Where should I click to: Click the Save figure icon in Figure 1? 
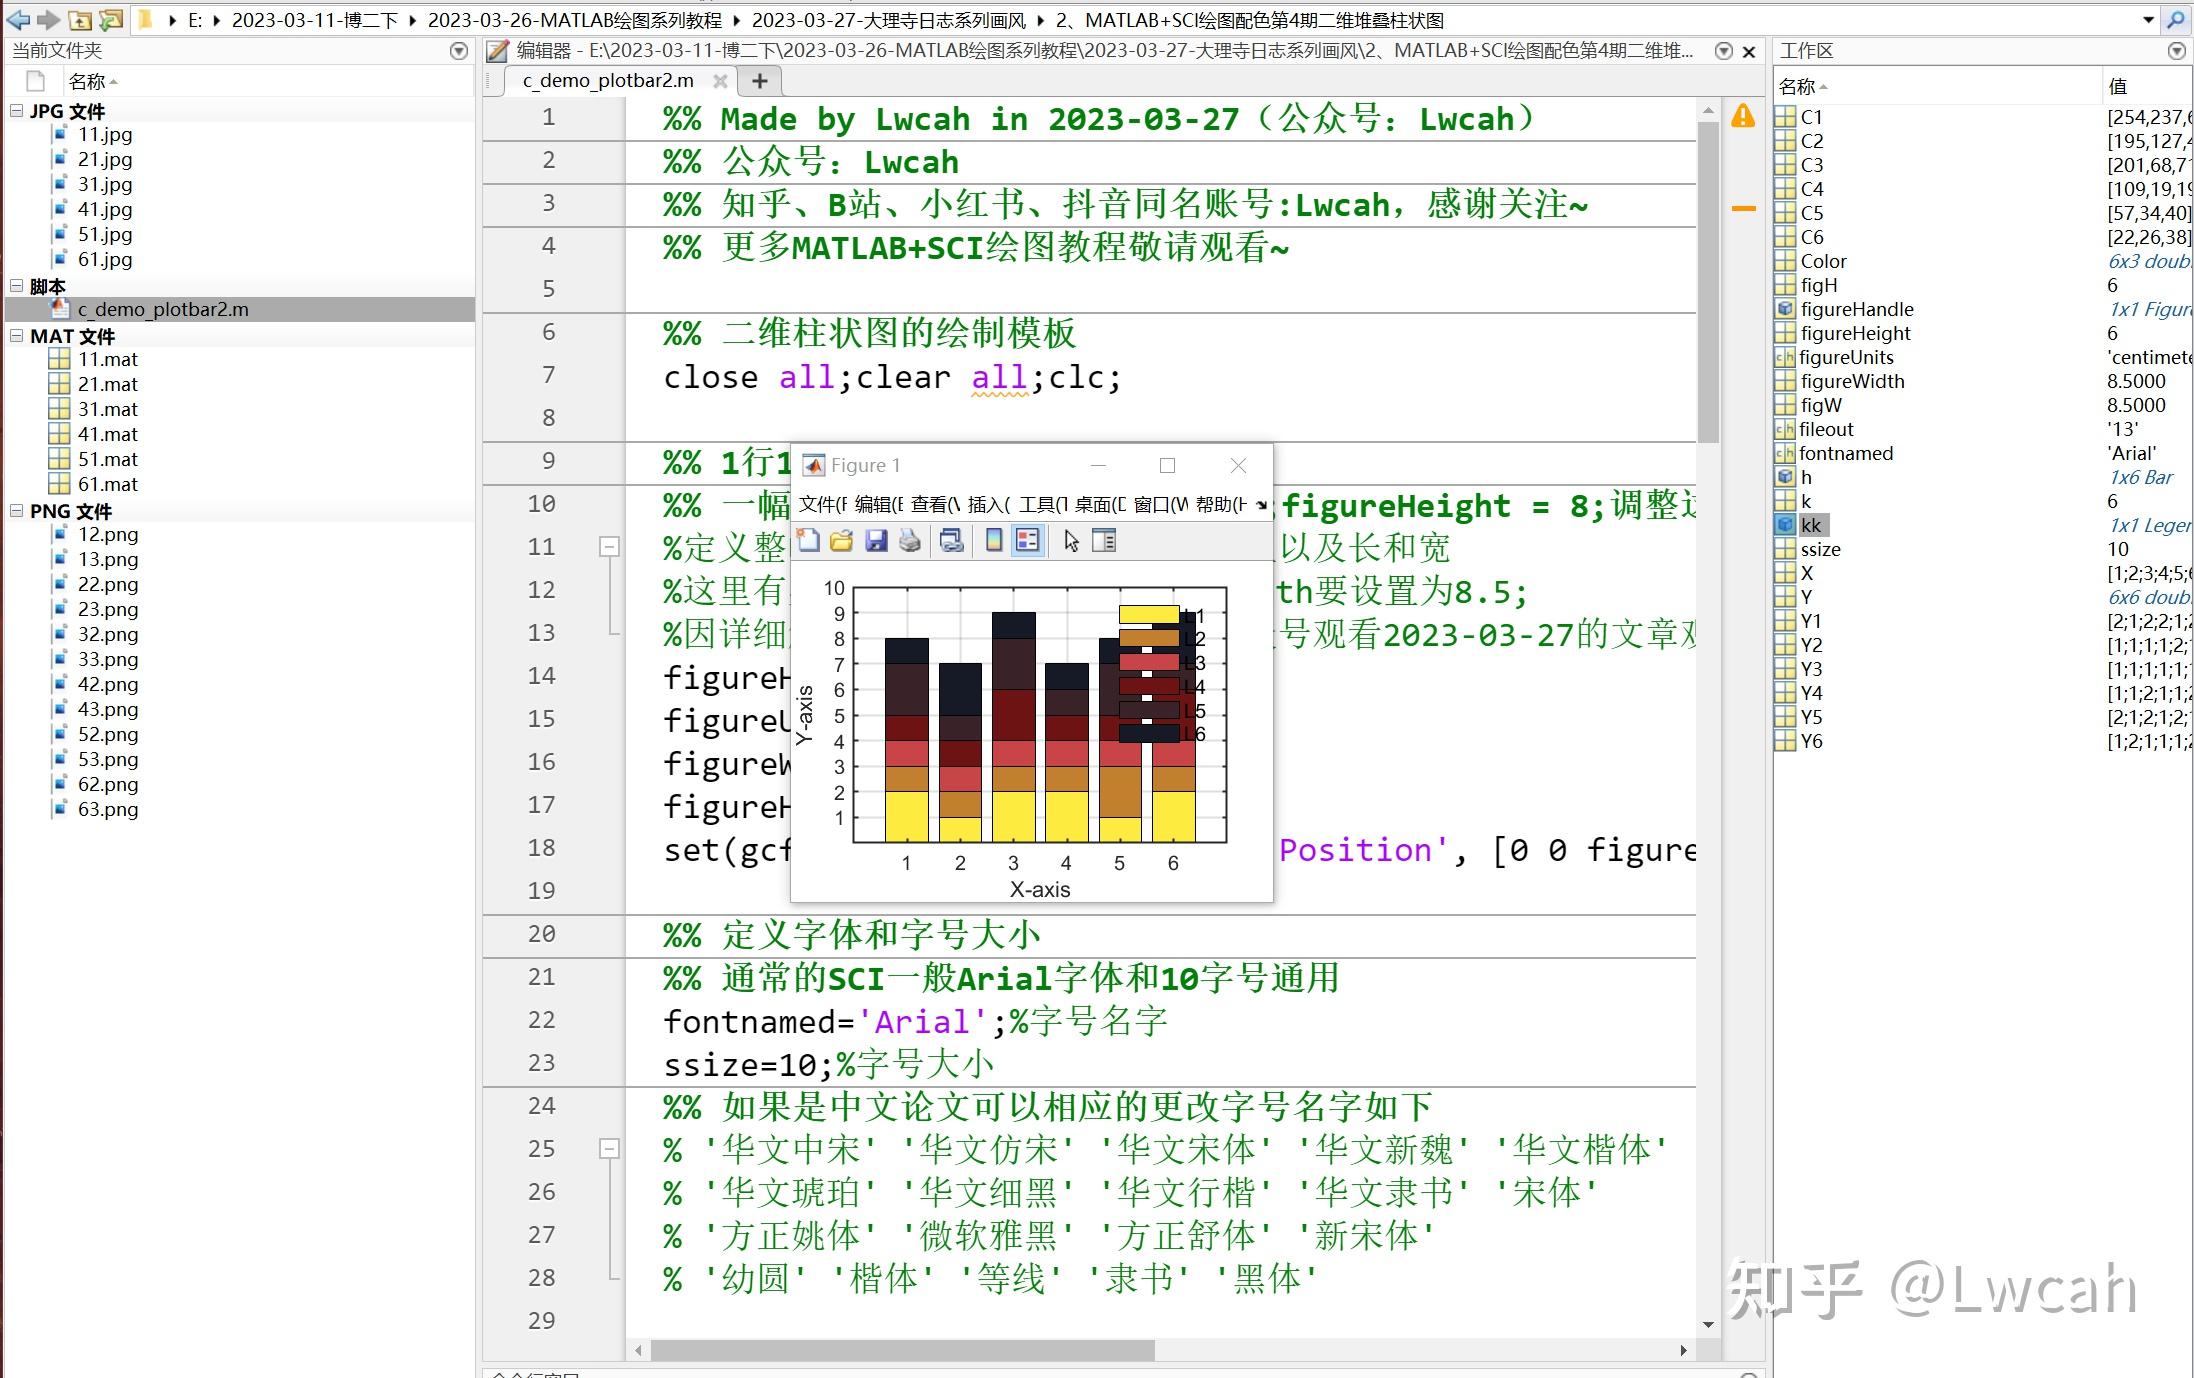tap(876, 540)
